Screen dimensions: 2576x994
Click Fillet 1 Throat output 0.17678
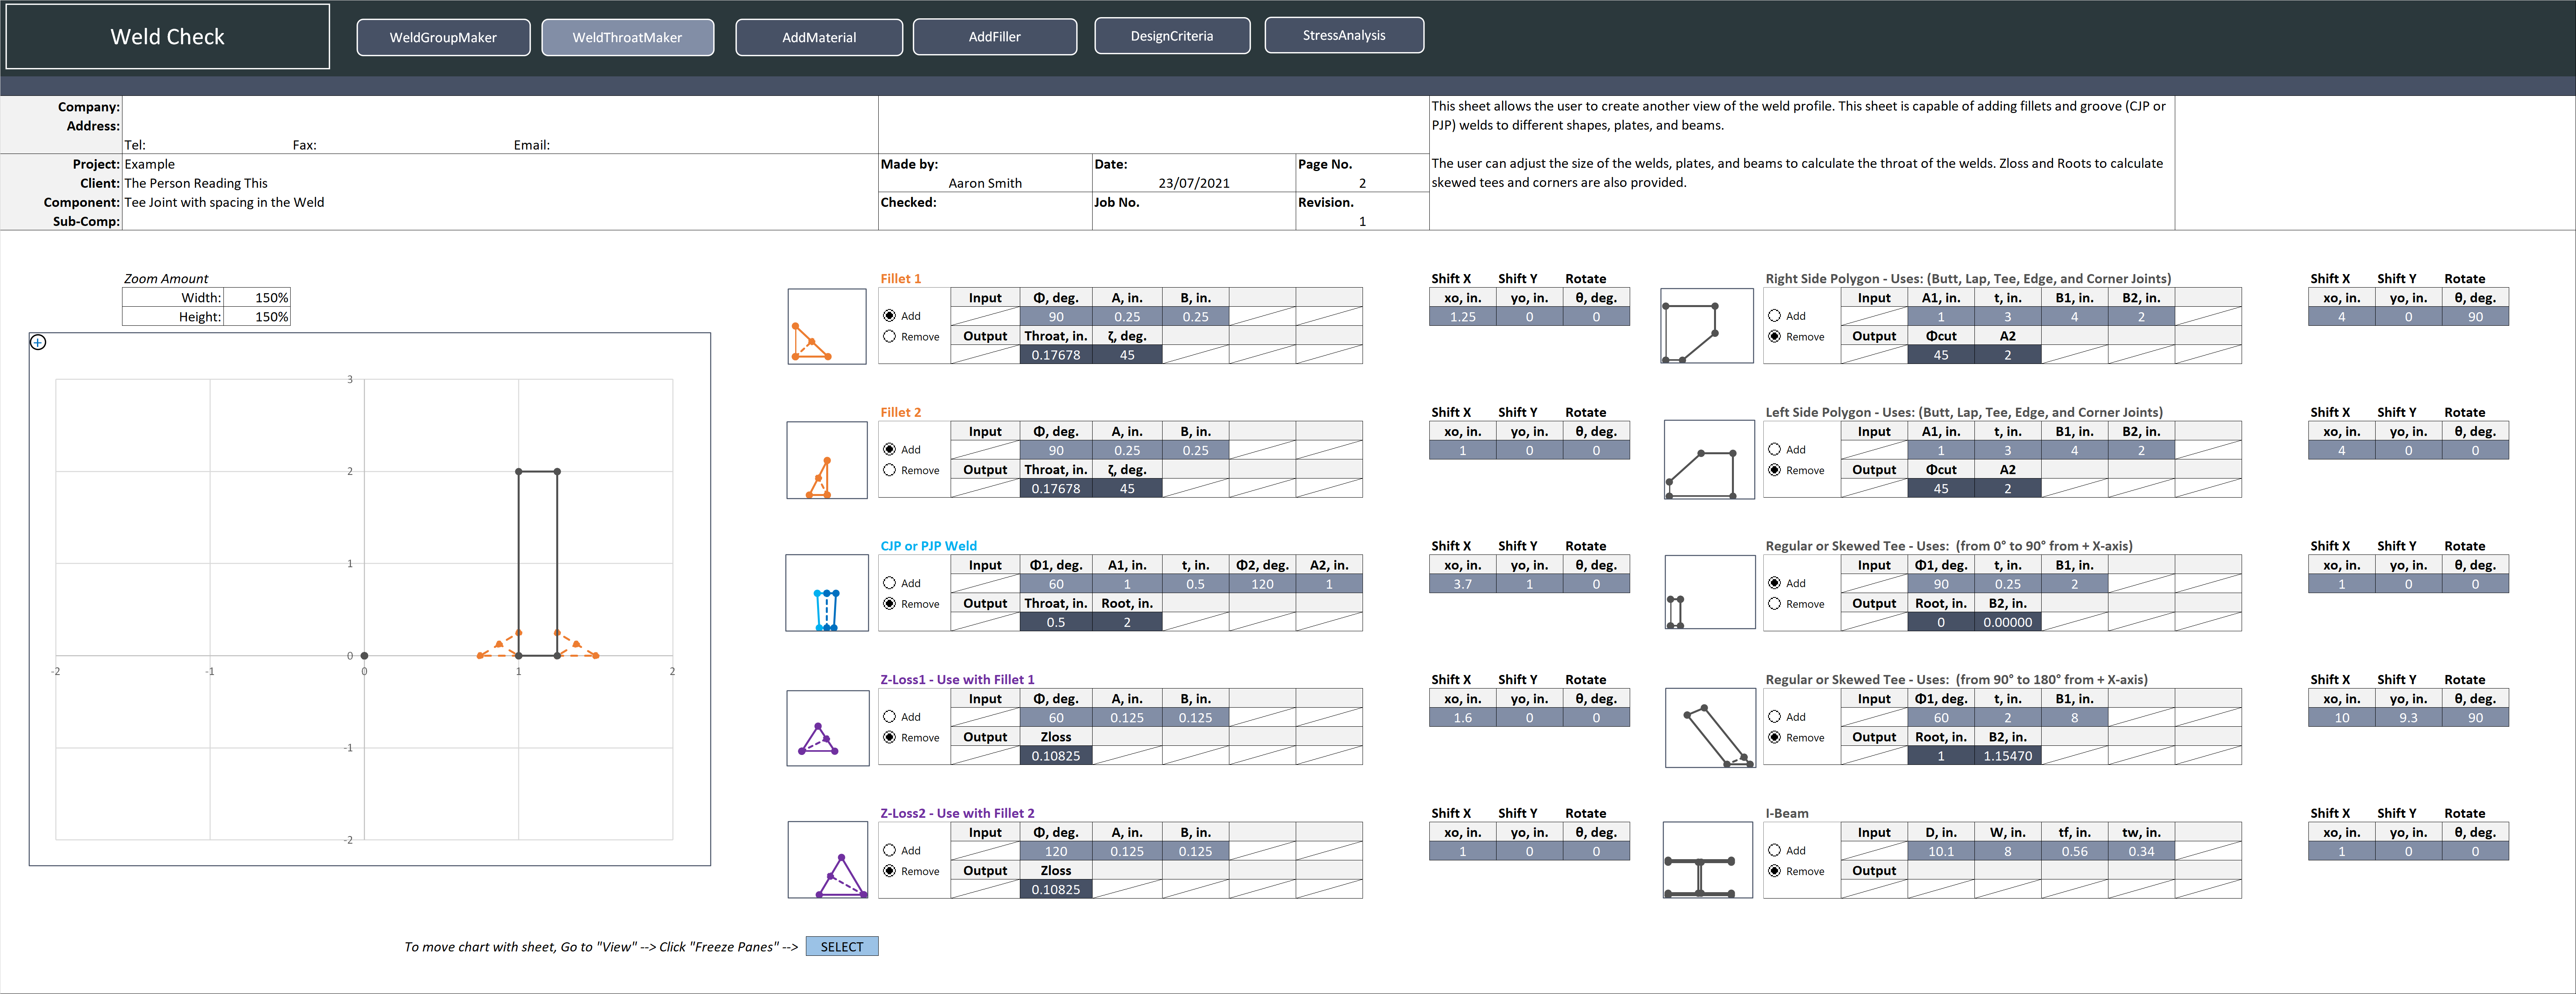1056,355
